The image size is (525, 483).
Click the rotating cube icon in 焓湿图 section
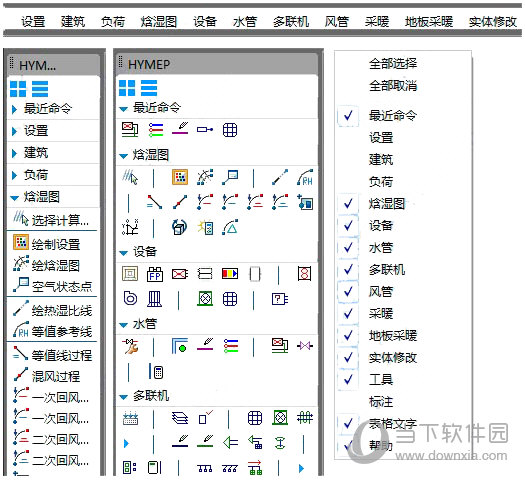[x=179, y=228]
